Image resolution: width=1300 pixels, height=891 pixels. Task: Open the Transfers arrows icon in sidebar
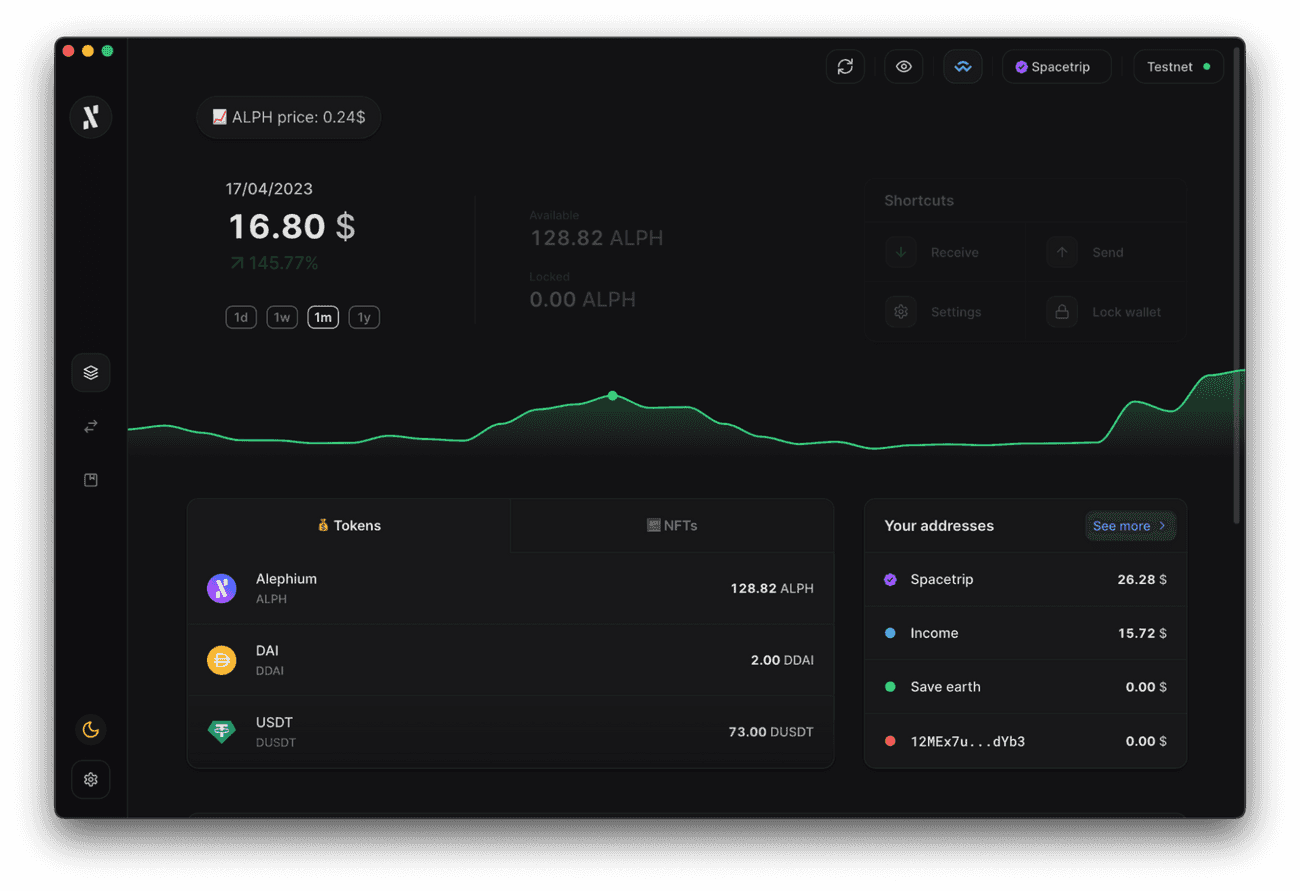point(91,427)
